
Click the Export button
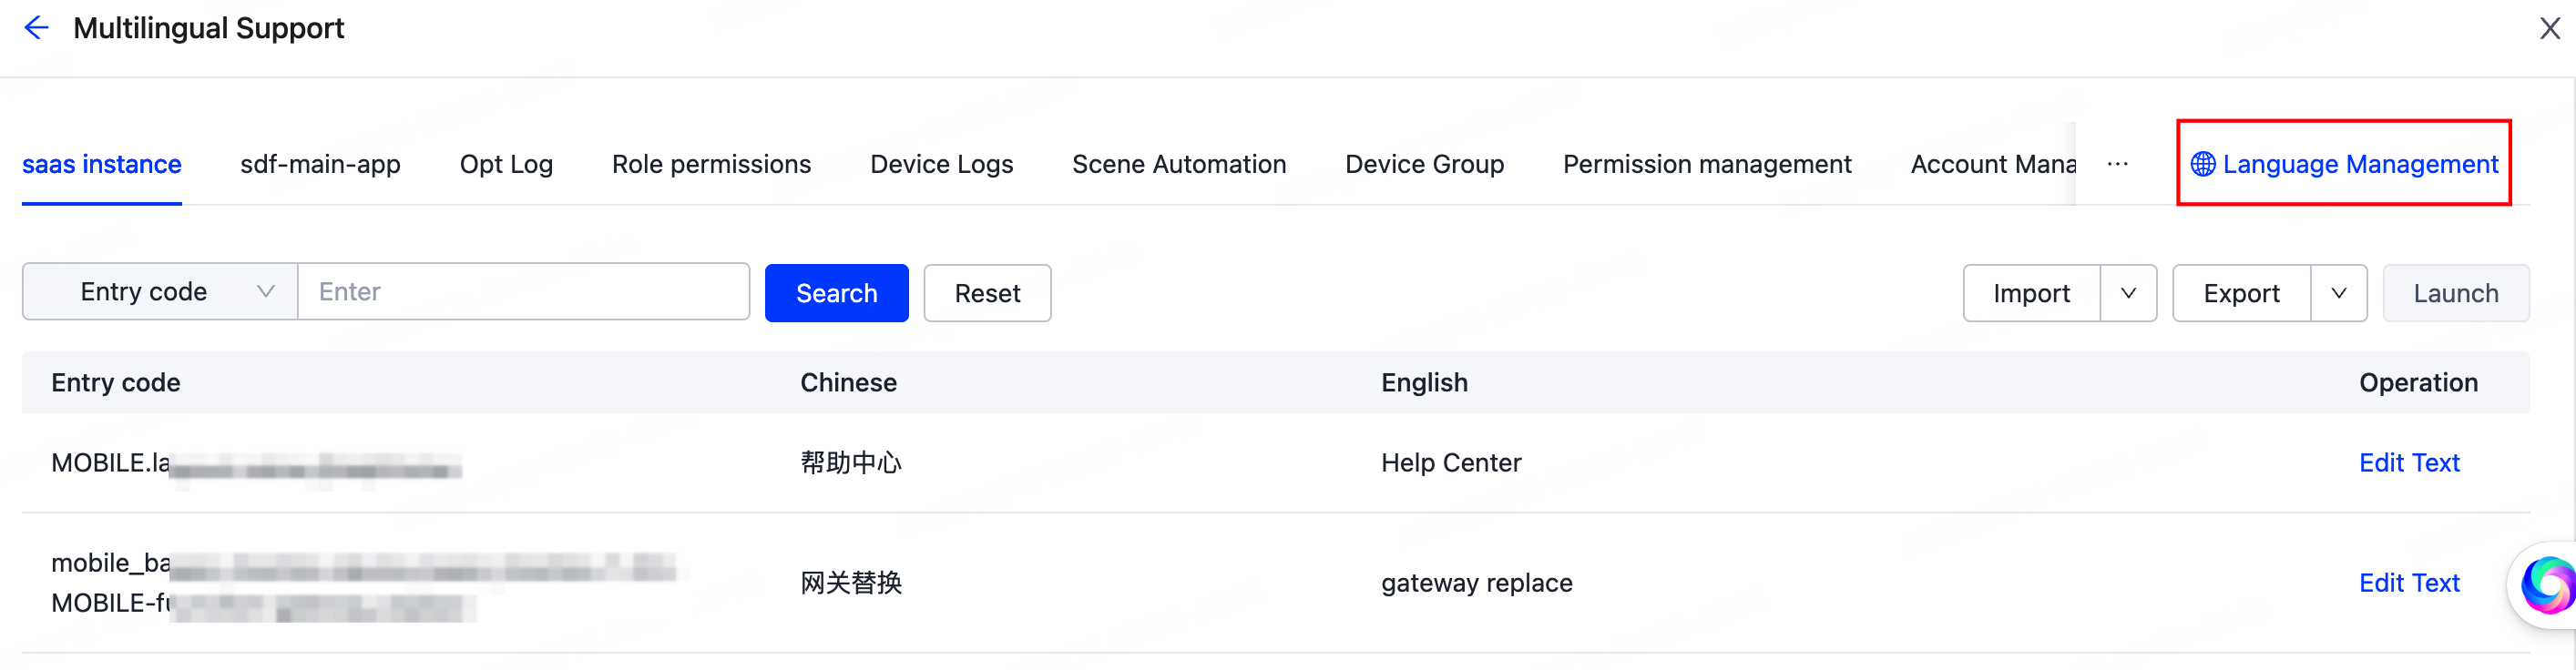(x=2241, y=293)
